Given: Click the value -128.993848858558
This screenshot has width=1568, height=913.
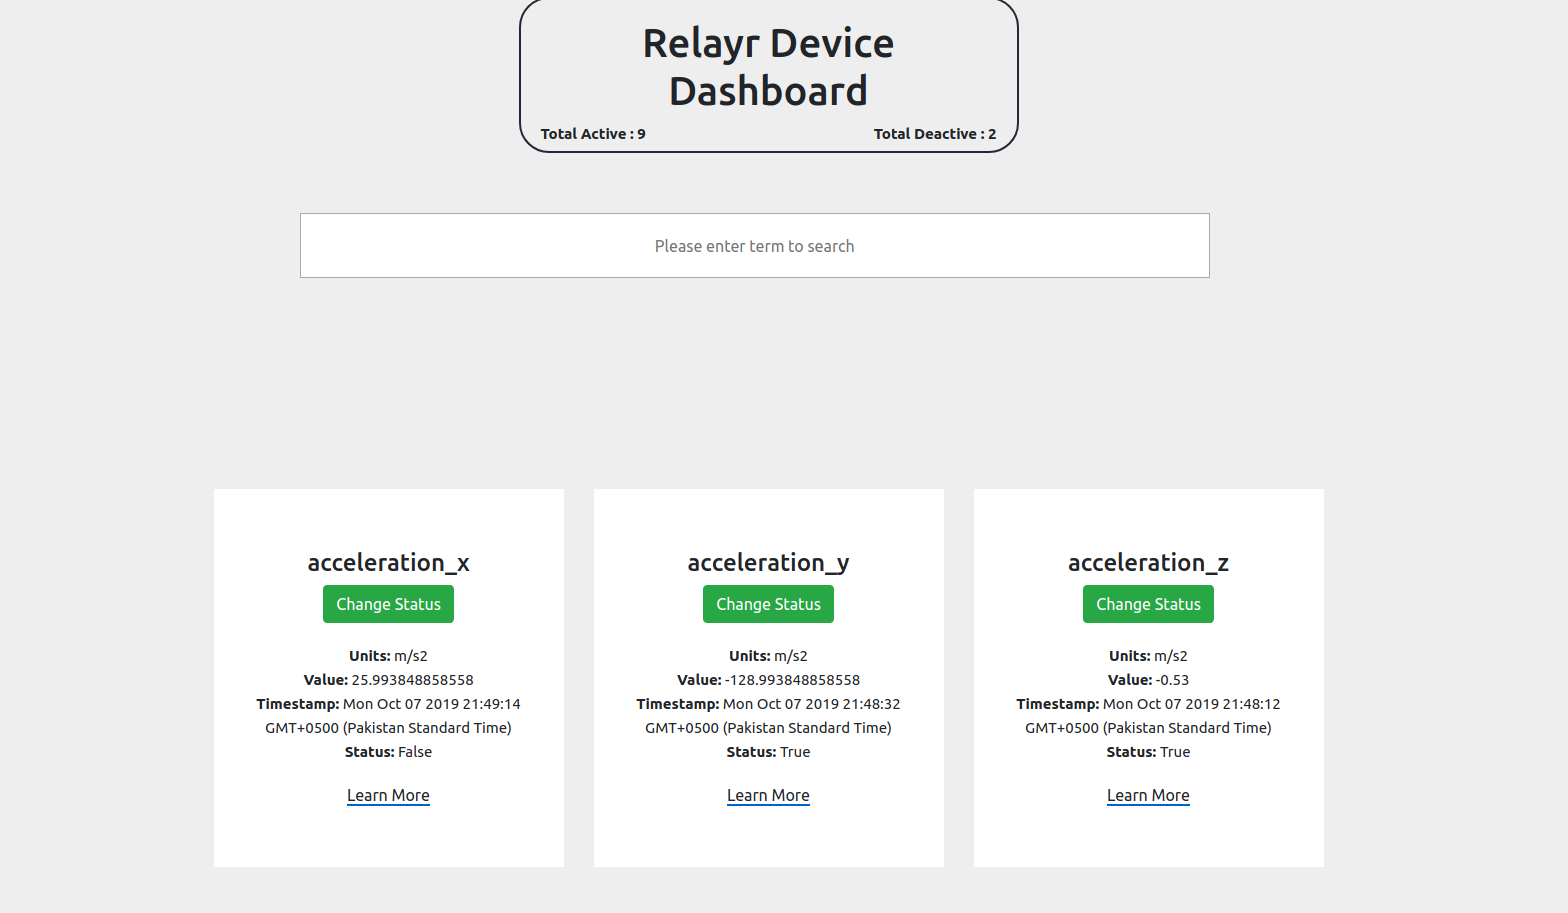Looking at the screenshot, I should [x=792, y=680].
